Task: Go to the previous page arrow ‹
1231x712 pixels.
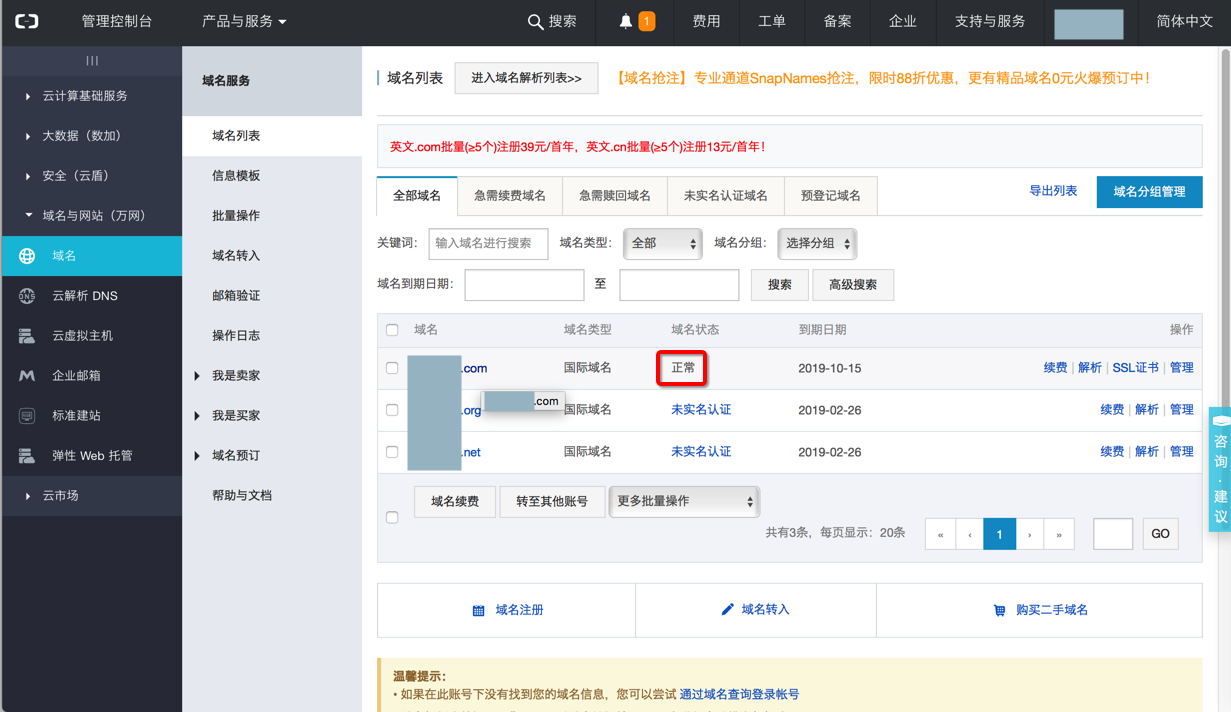Action: click(x=970, y=534)
